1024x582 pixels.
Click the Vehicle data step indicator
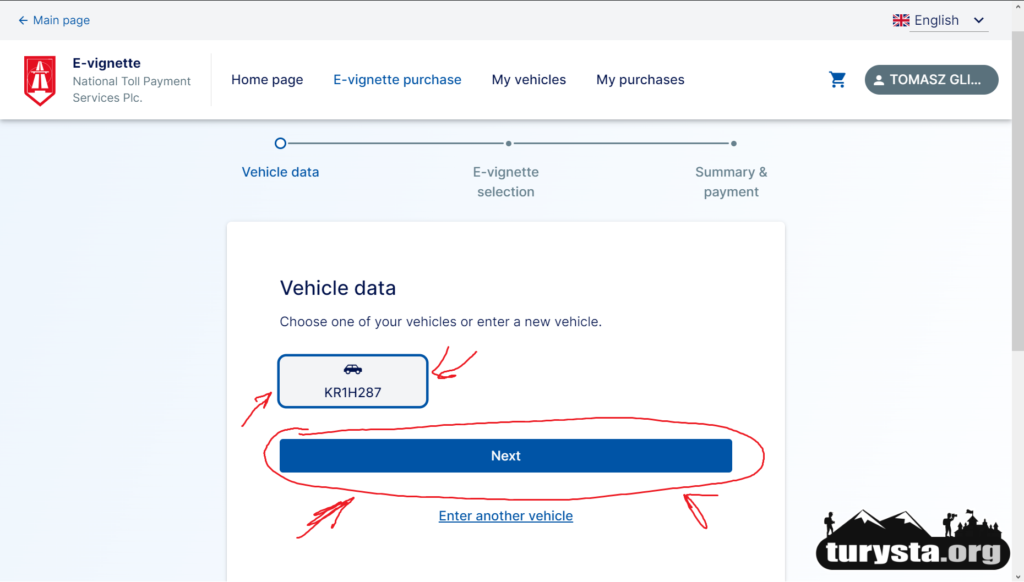point(280,144)
